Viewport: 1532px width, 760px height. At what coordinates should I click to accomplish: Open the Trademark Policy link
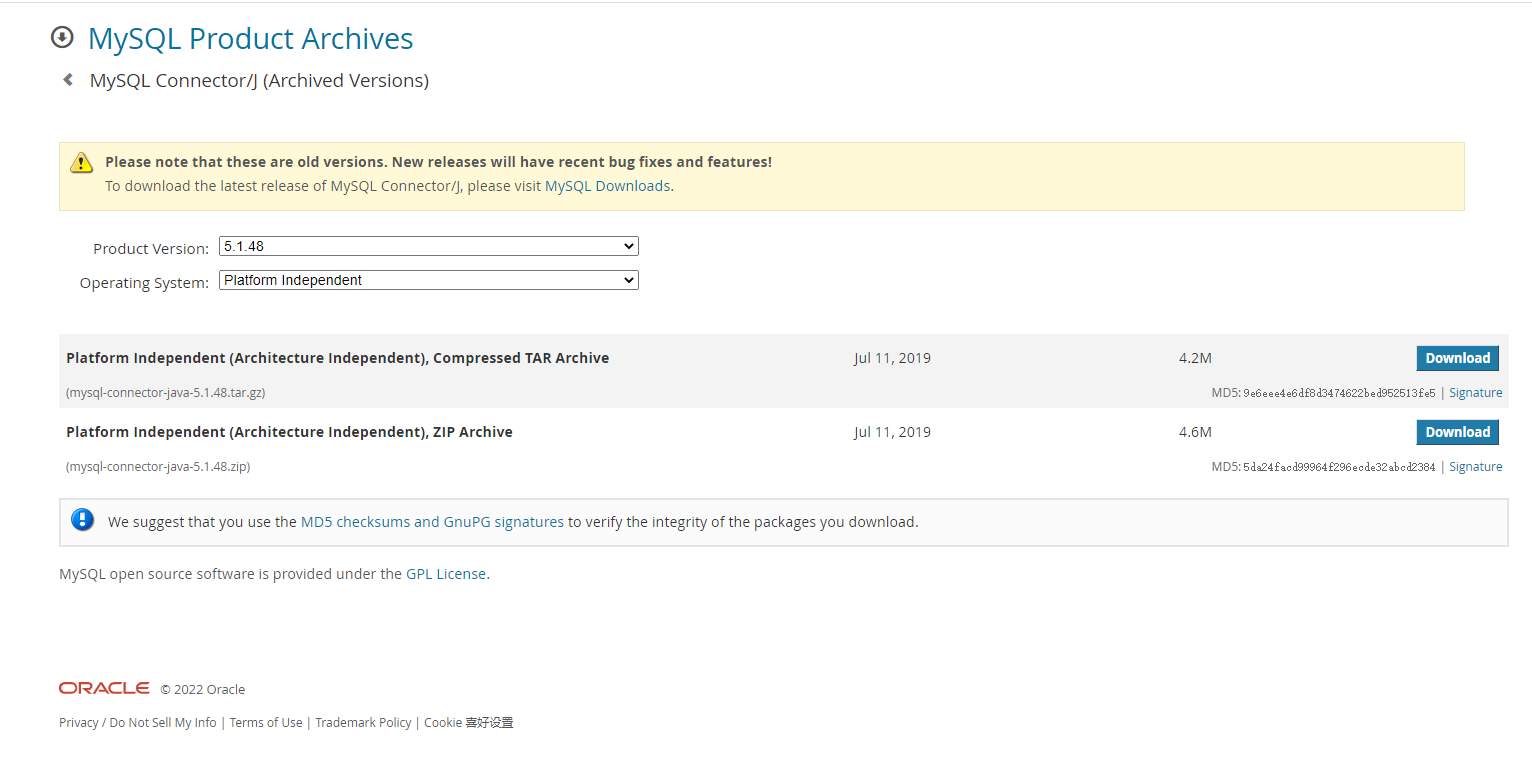pyautogui.click(x=363, y=722)
